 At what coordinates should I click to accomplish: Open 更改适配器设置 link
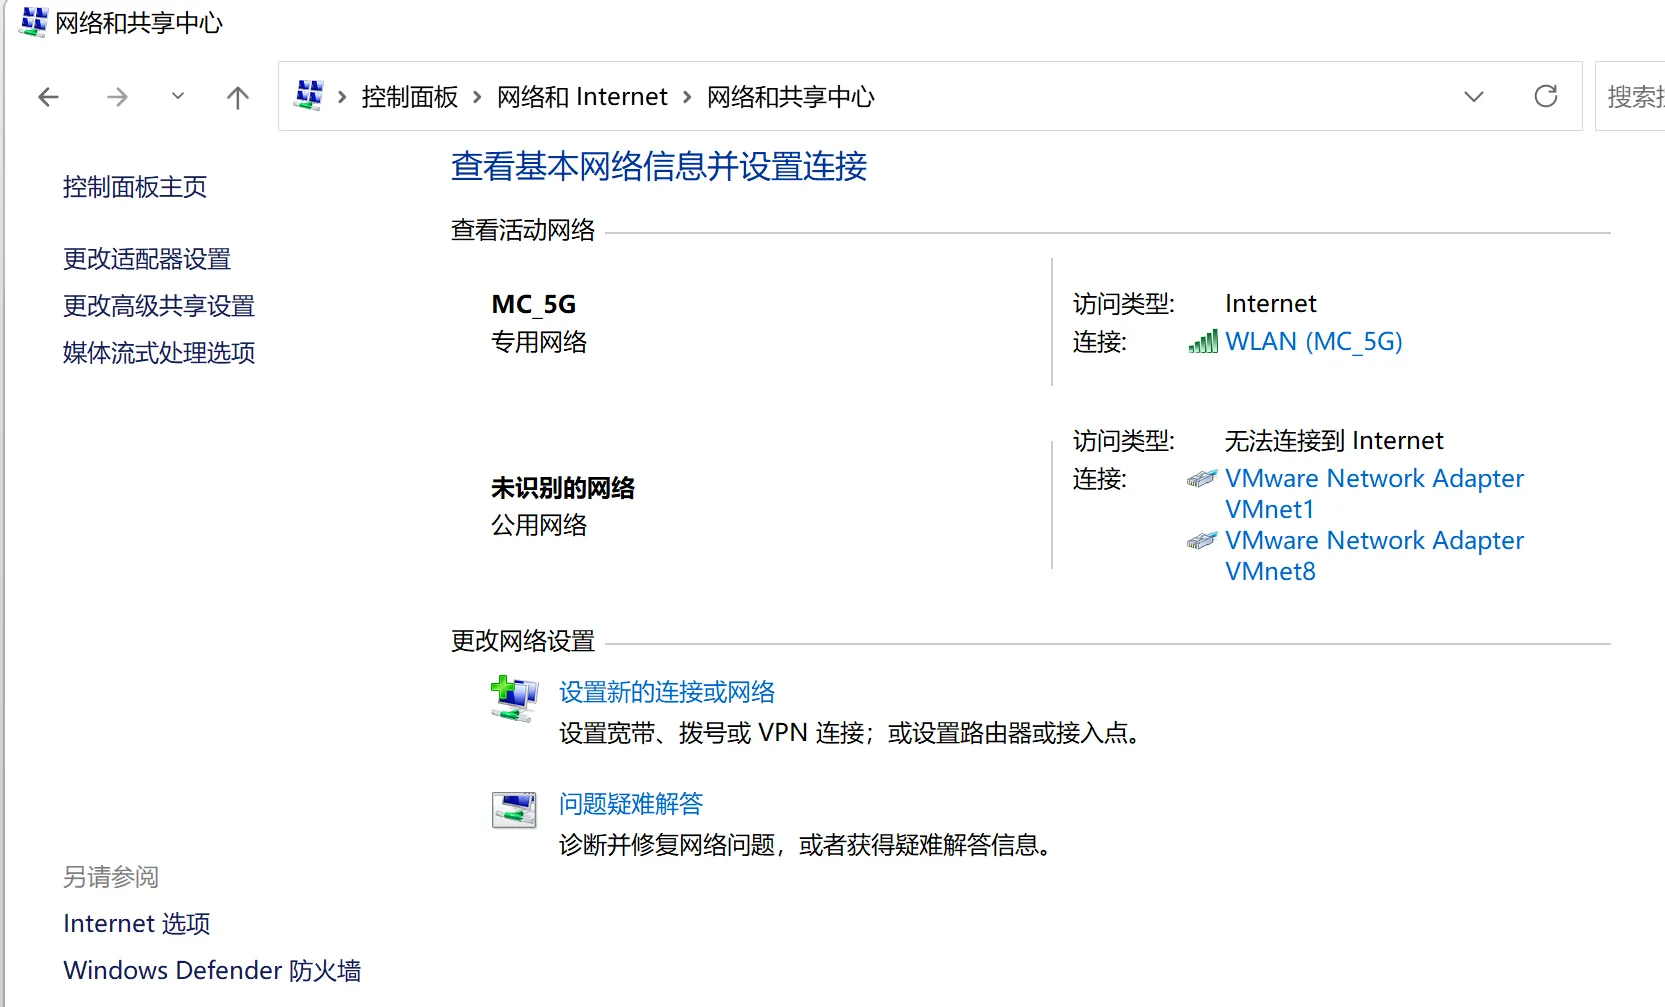coord(147,259)
